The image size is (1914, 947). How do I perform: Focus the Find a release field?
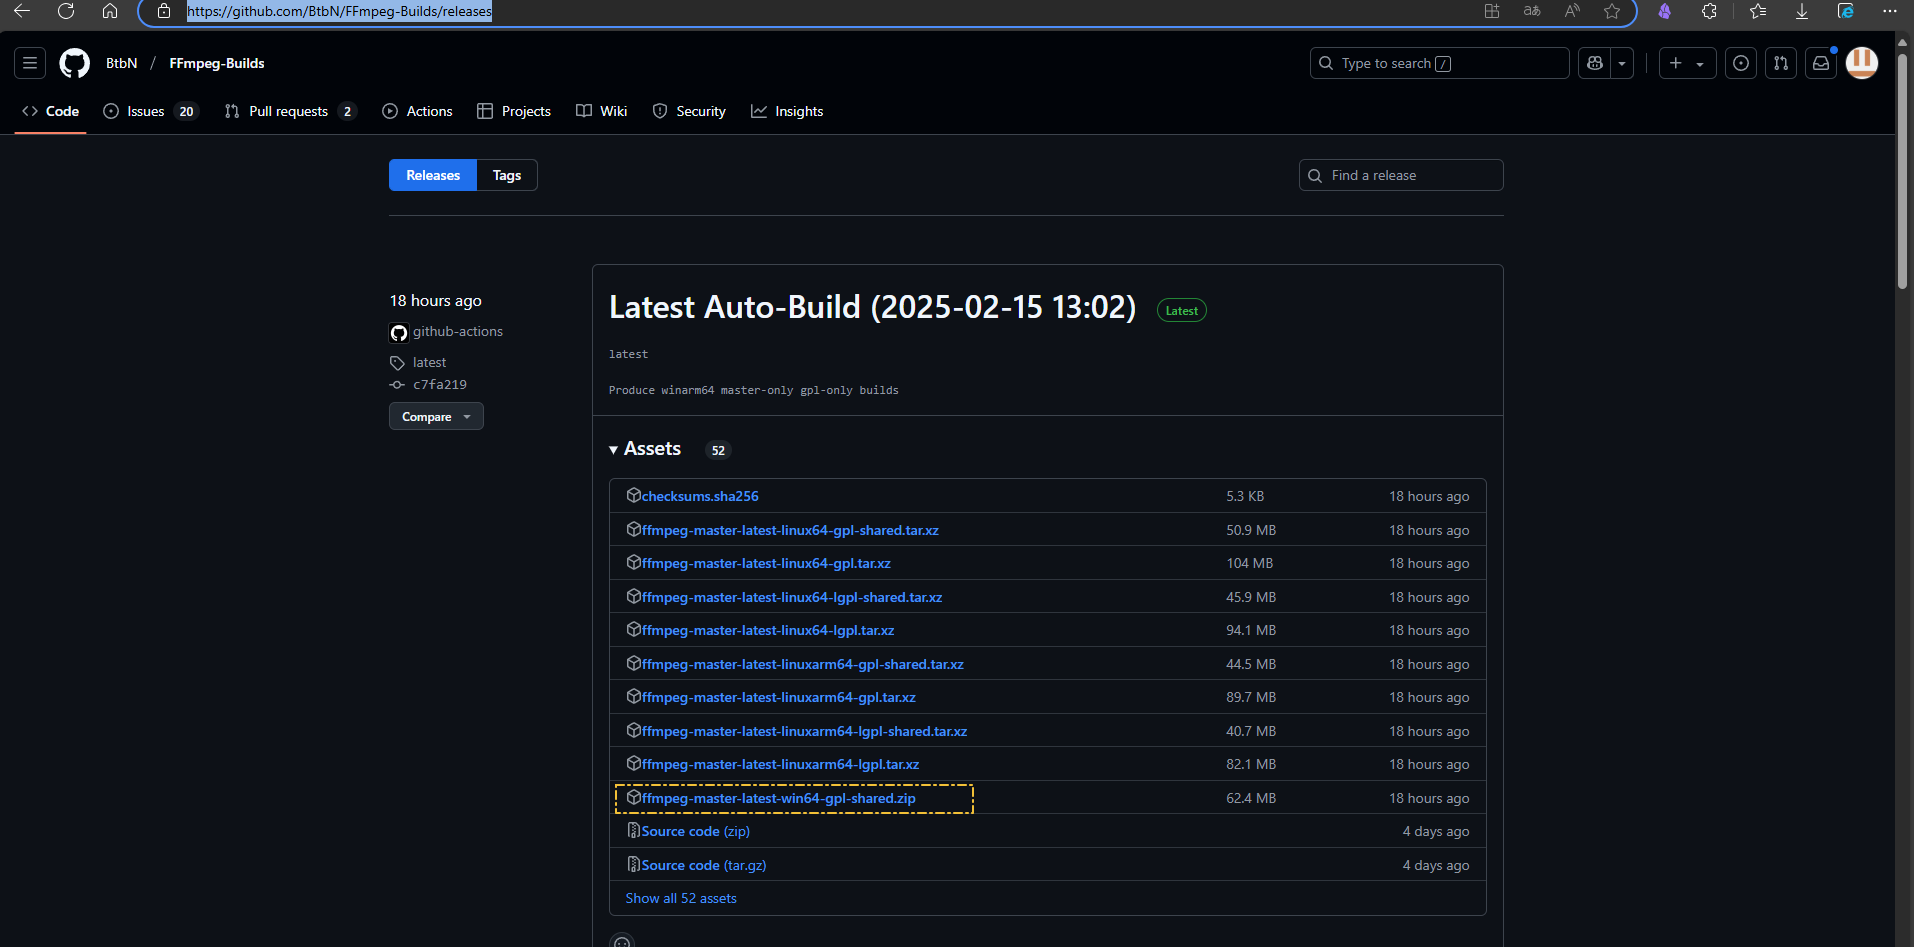coord(1401,175)
